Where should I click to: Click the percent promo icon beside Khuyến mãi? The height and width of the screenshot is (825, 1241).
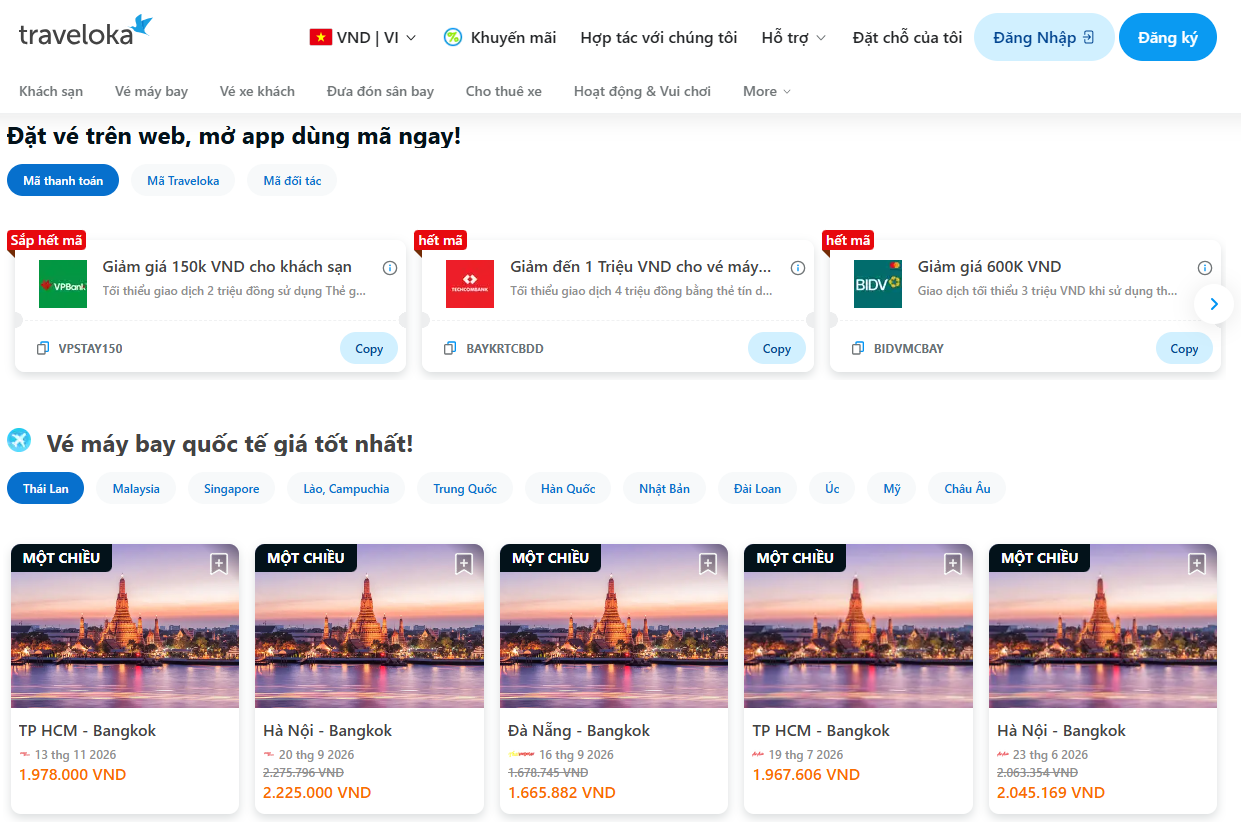(x=453, y=38)
